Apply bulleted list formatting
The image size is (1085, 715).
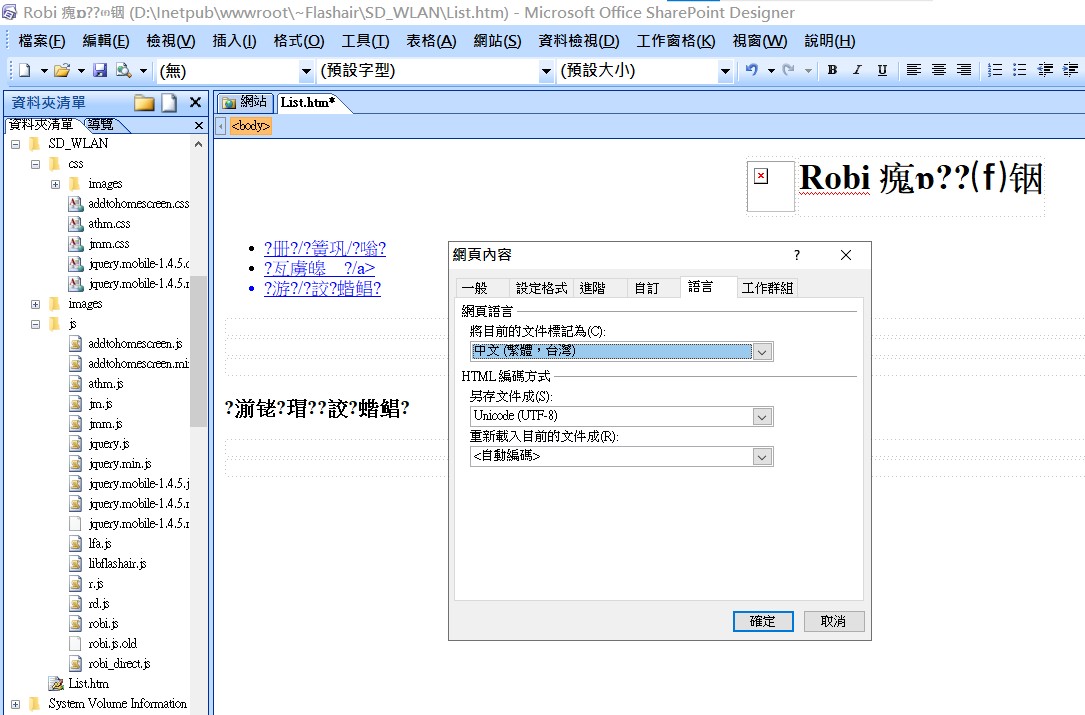1020,70
